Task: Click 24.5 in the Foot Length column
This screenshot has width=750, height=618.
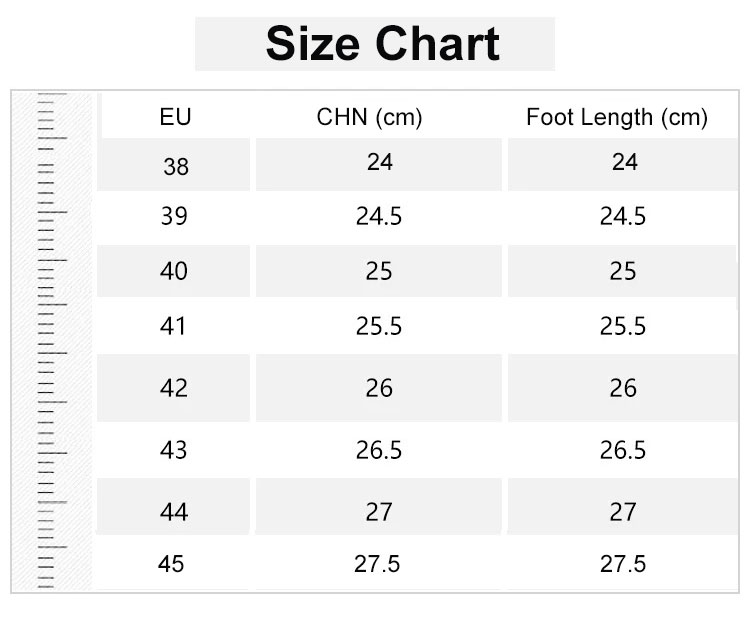Action: 623,216
